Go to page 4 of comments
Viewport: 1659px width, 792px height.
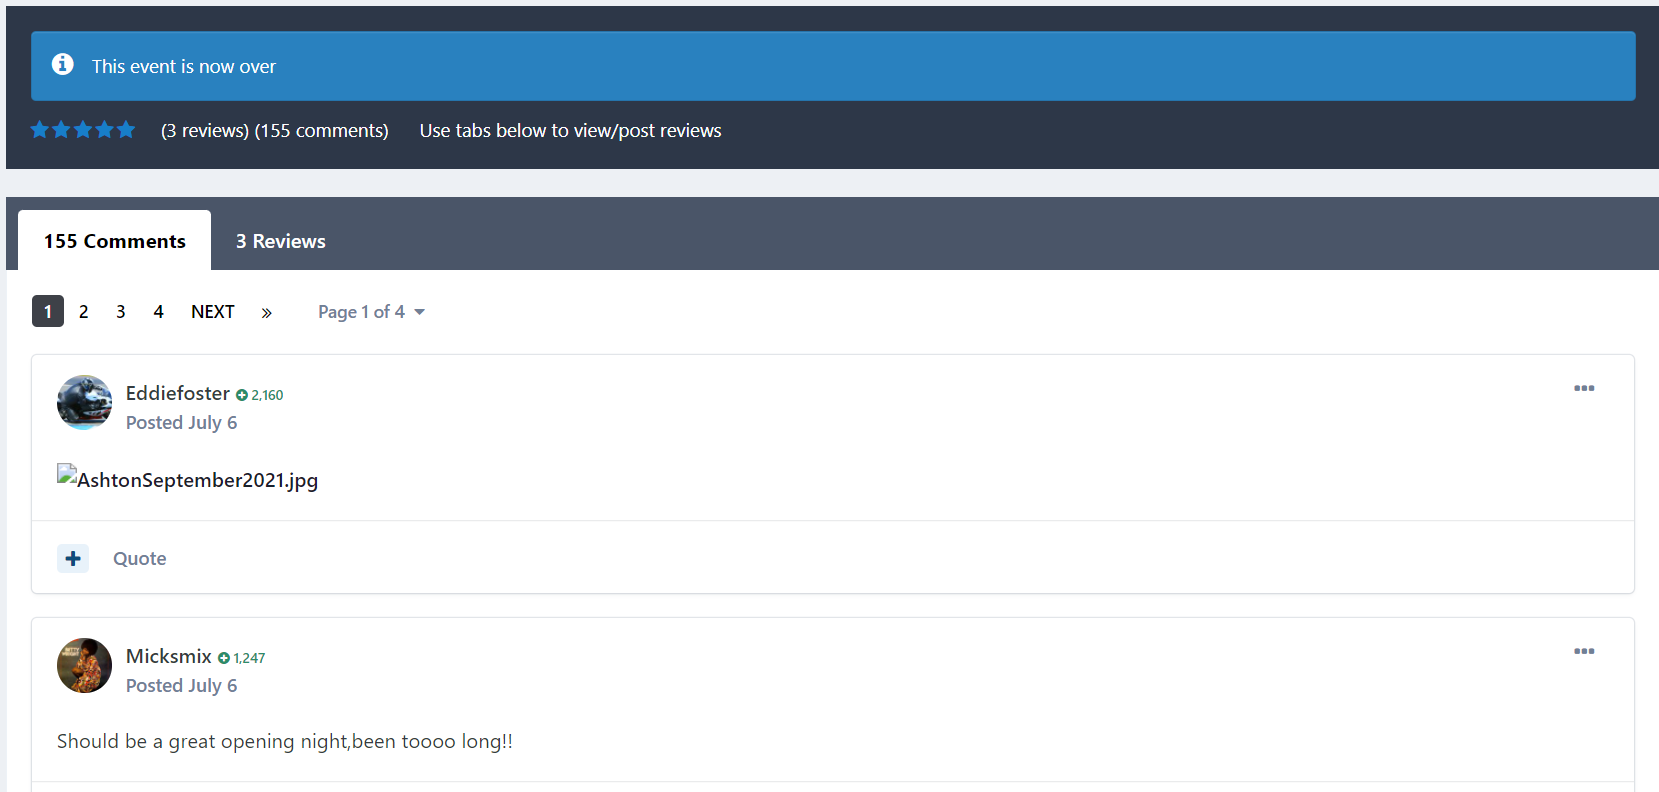pos(158,311)
